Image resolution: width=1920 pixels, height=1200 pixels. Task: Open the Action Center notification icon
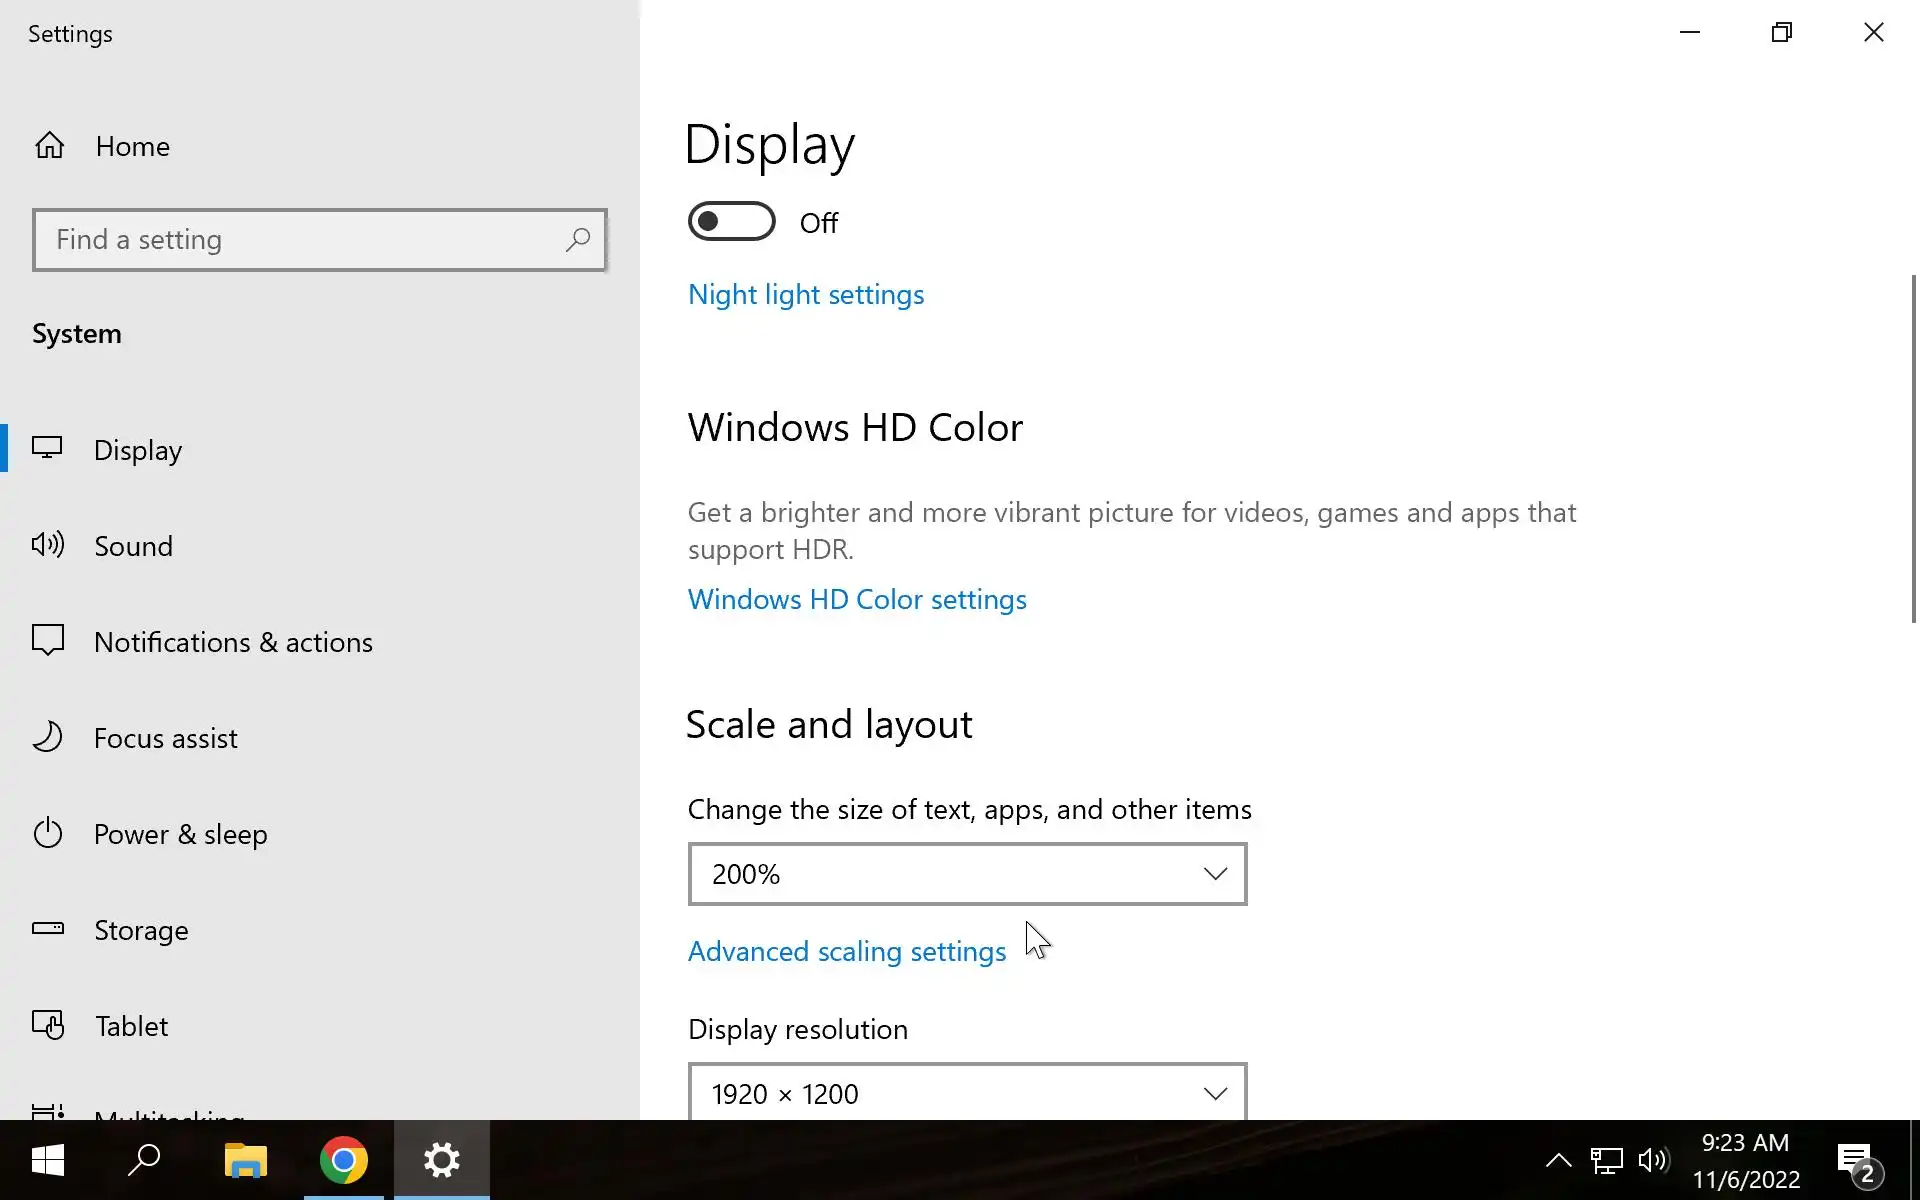1857,1161
